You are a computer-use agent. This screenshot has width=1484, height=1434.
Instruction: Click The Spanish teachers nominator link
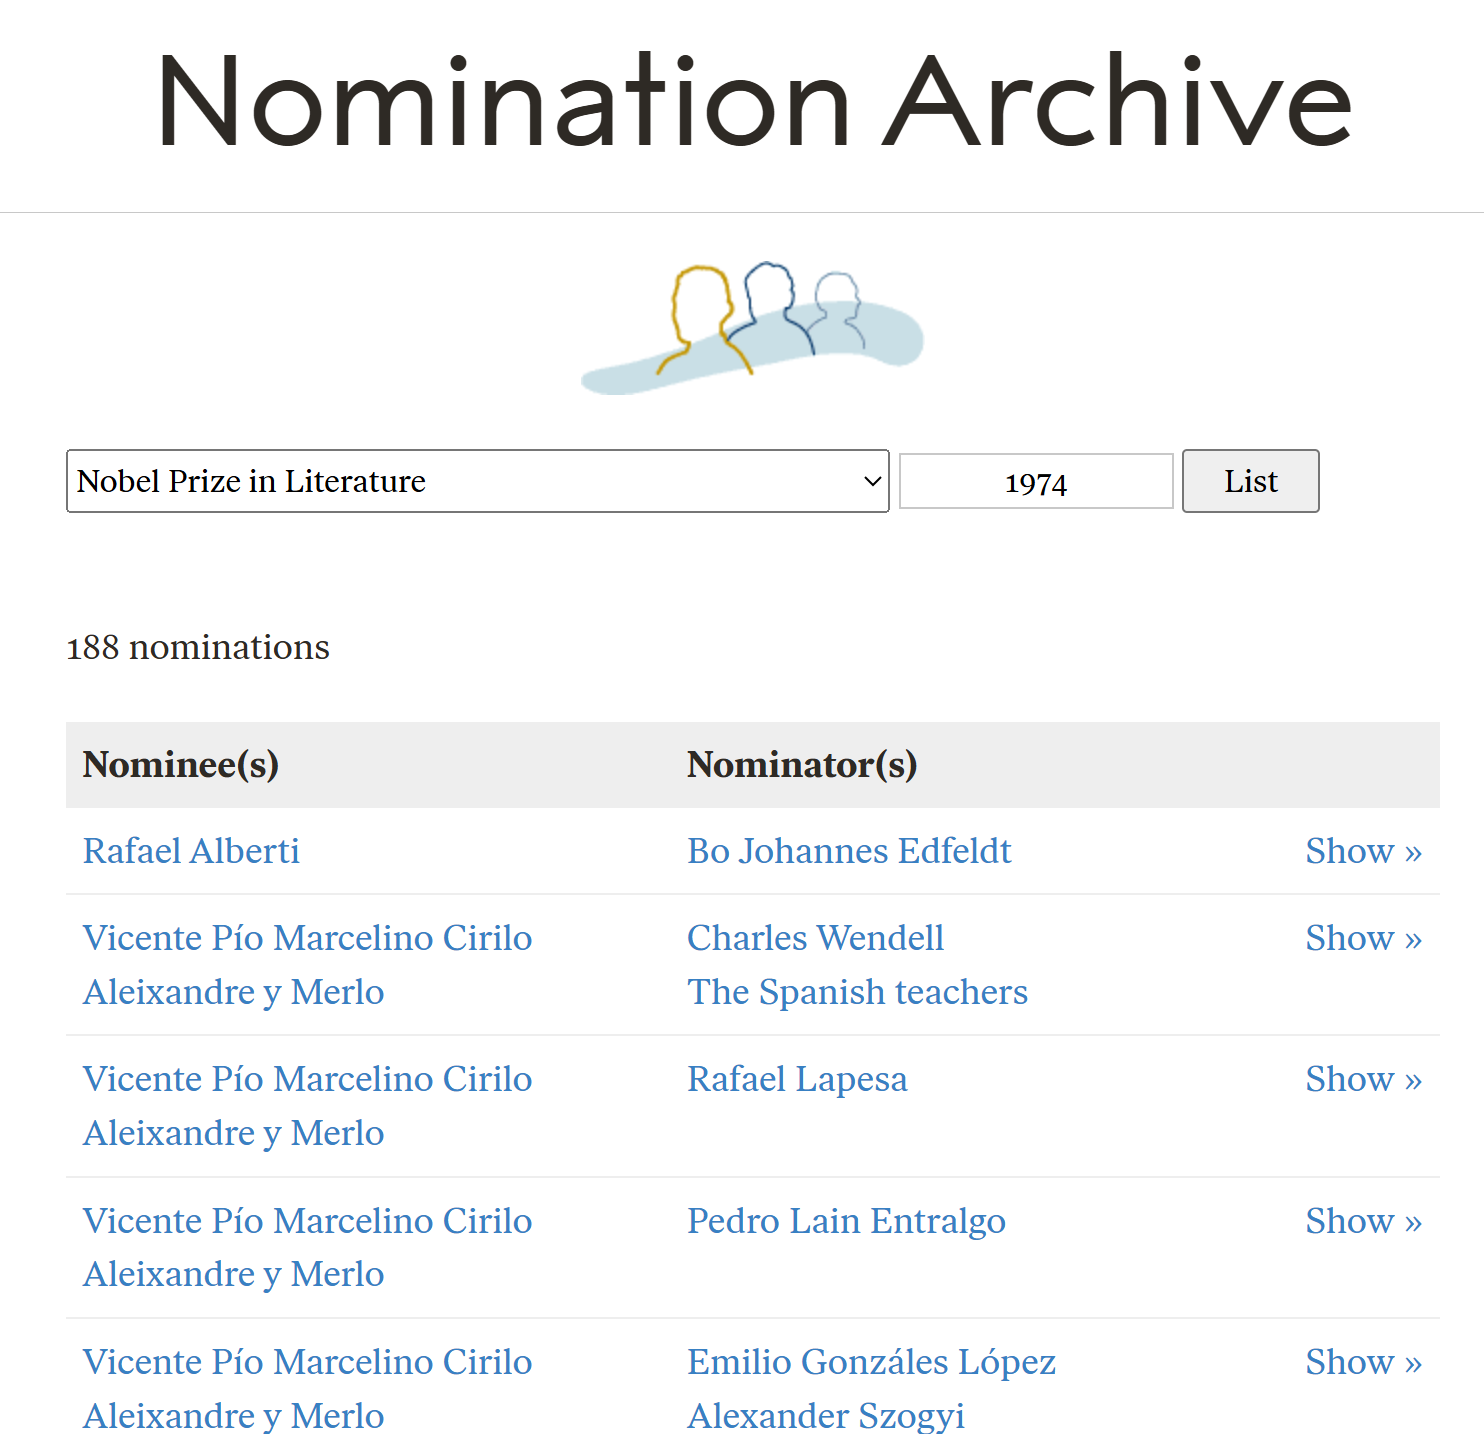(x=857, y=992)
